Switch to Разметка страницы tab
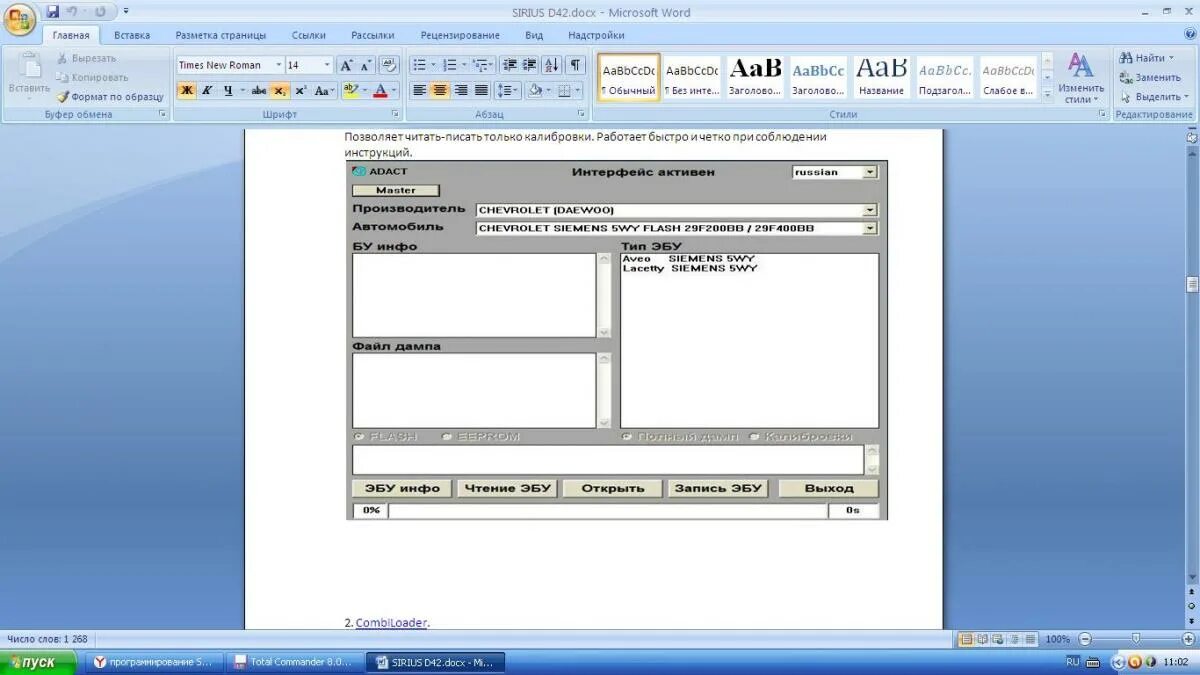 coord(221,35)
